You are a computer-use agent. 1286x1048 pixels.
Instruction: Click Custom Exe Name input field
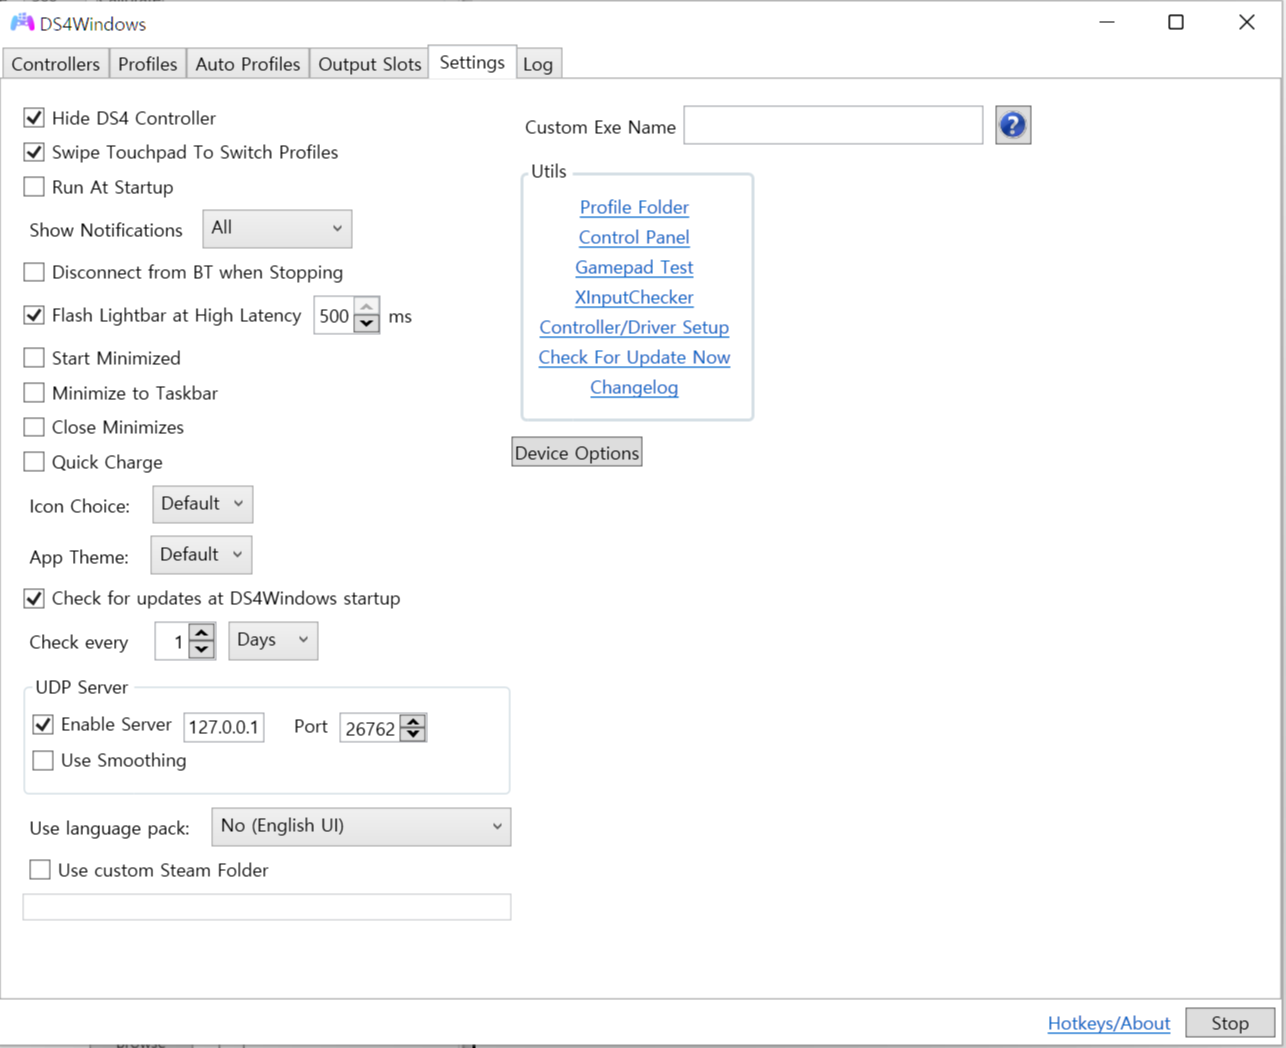(x=833, y=125)
